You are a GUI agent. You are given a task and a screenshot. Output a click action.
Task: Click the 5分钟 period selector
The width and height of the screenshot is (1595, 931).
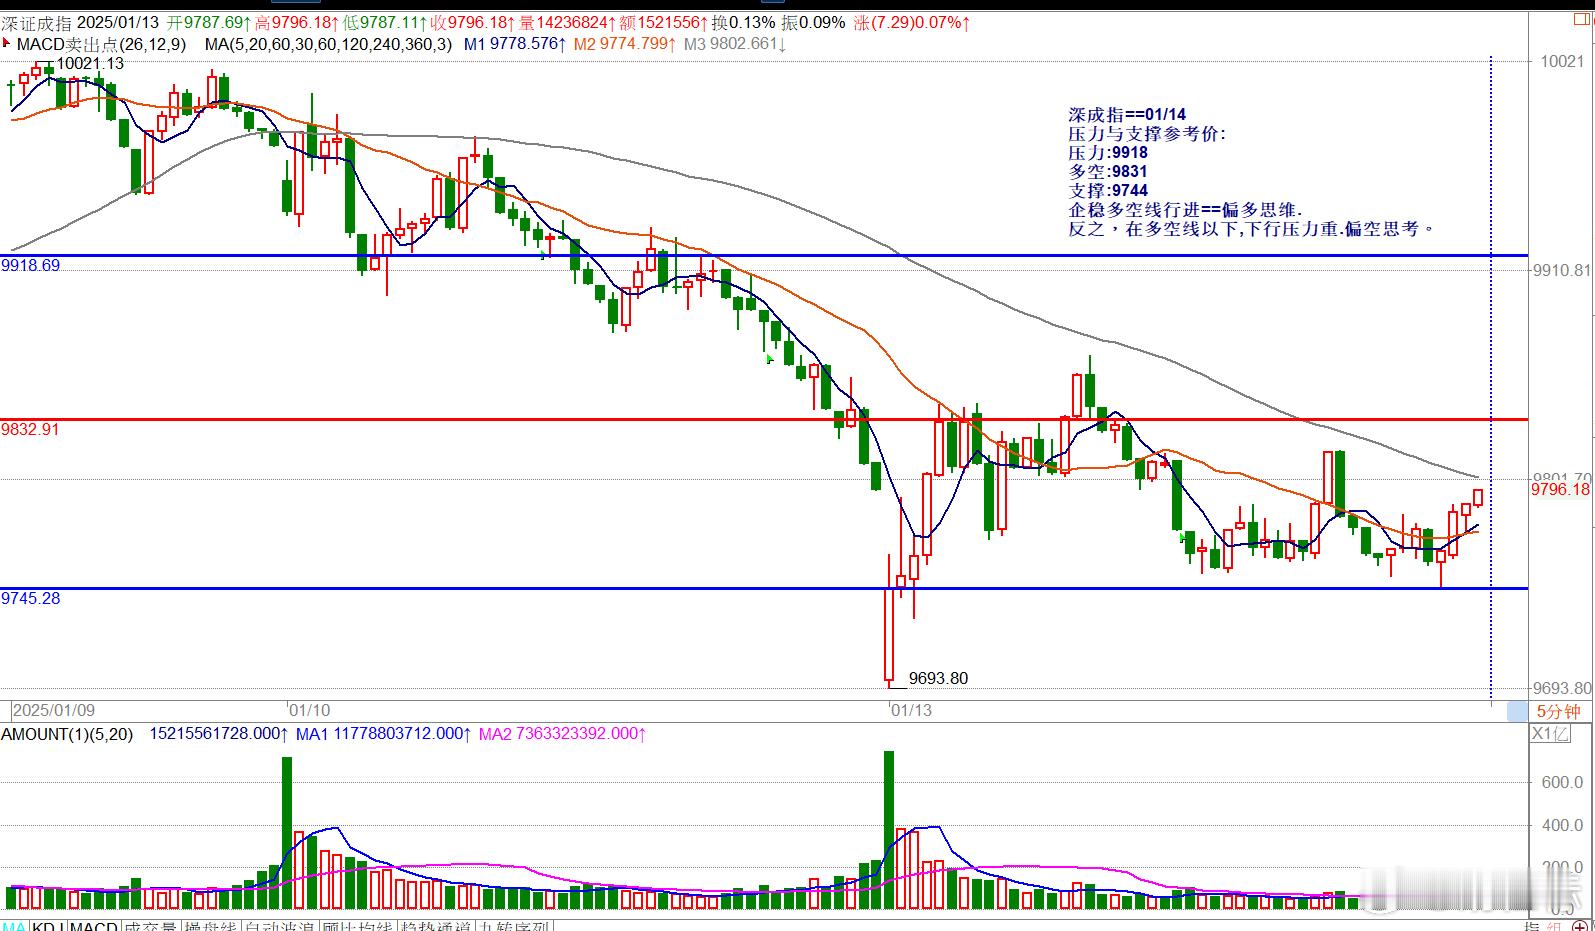(1558, 711)
